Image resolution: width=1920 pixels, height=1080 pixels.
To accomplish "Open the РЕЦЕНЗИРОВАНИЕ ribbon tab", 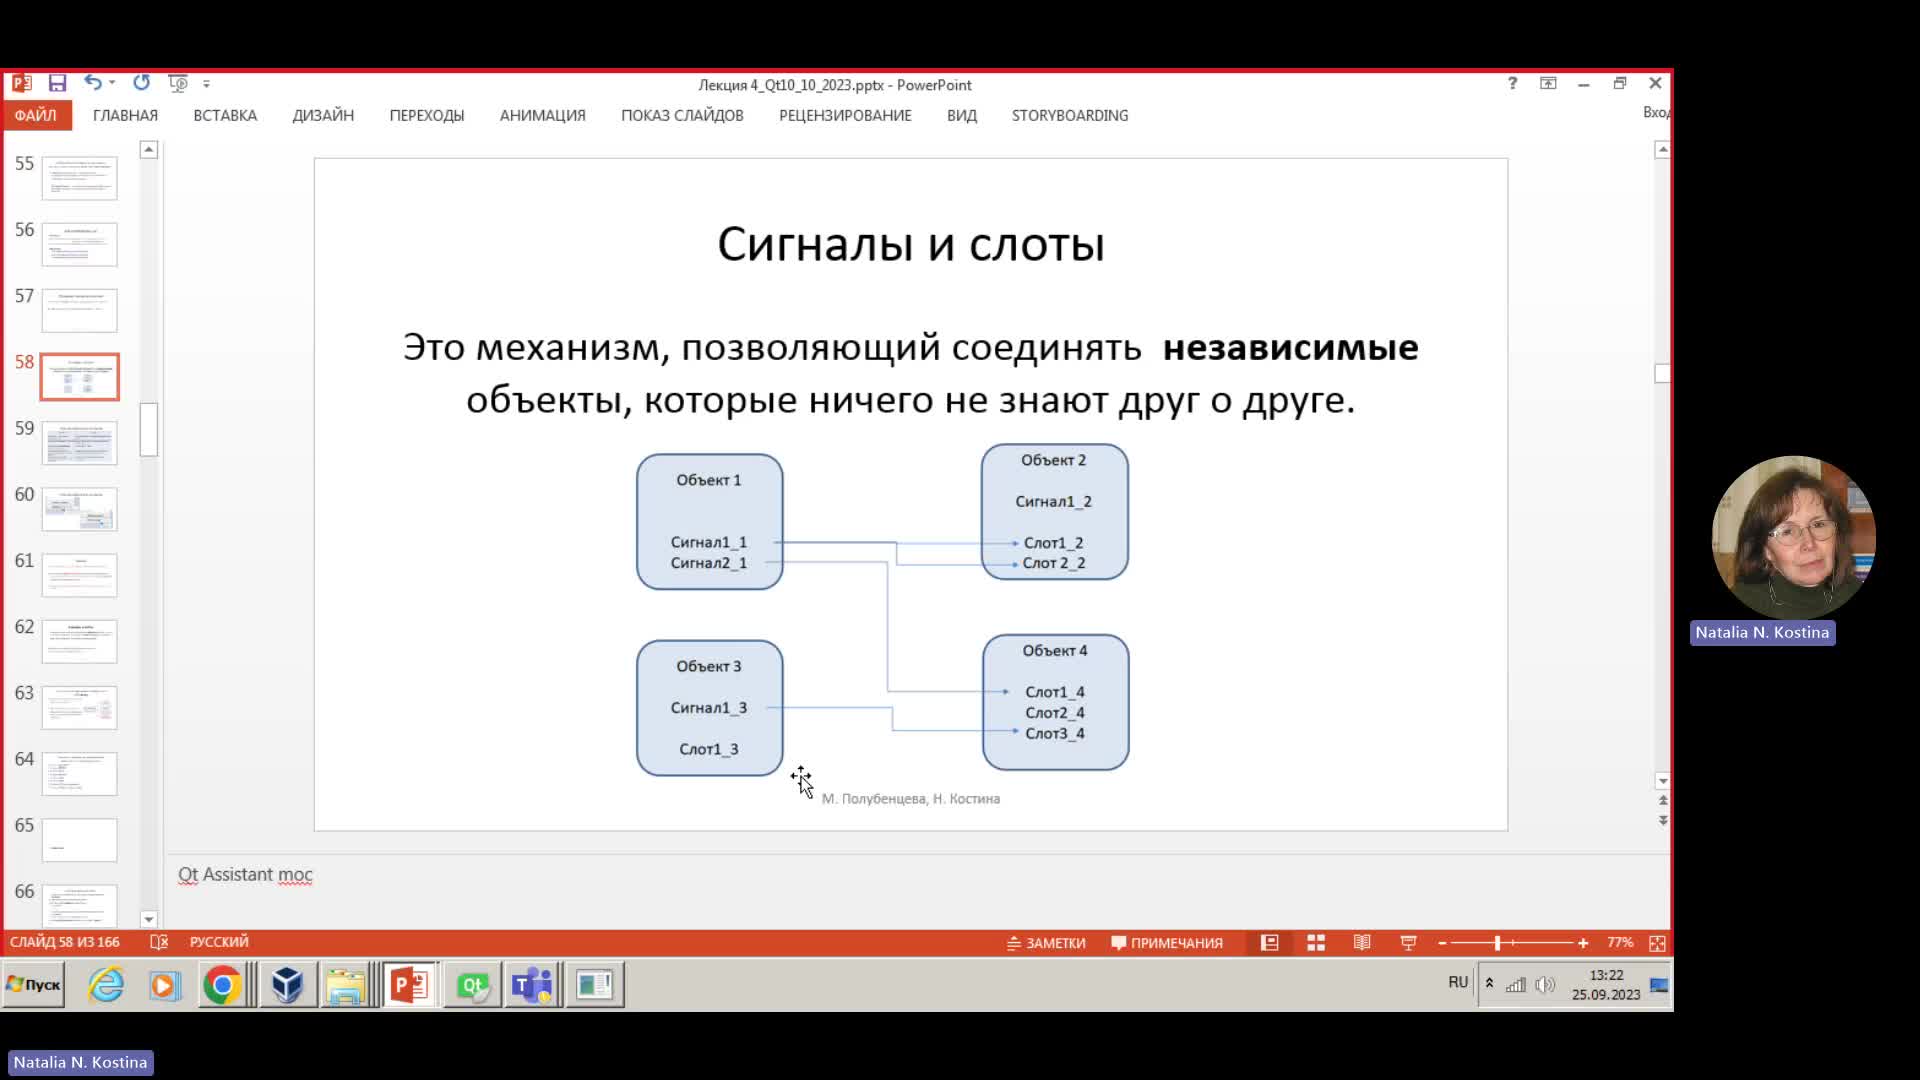I will click(x=845, y=115).
